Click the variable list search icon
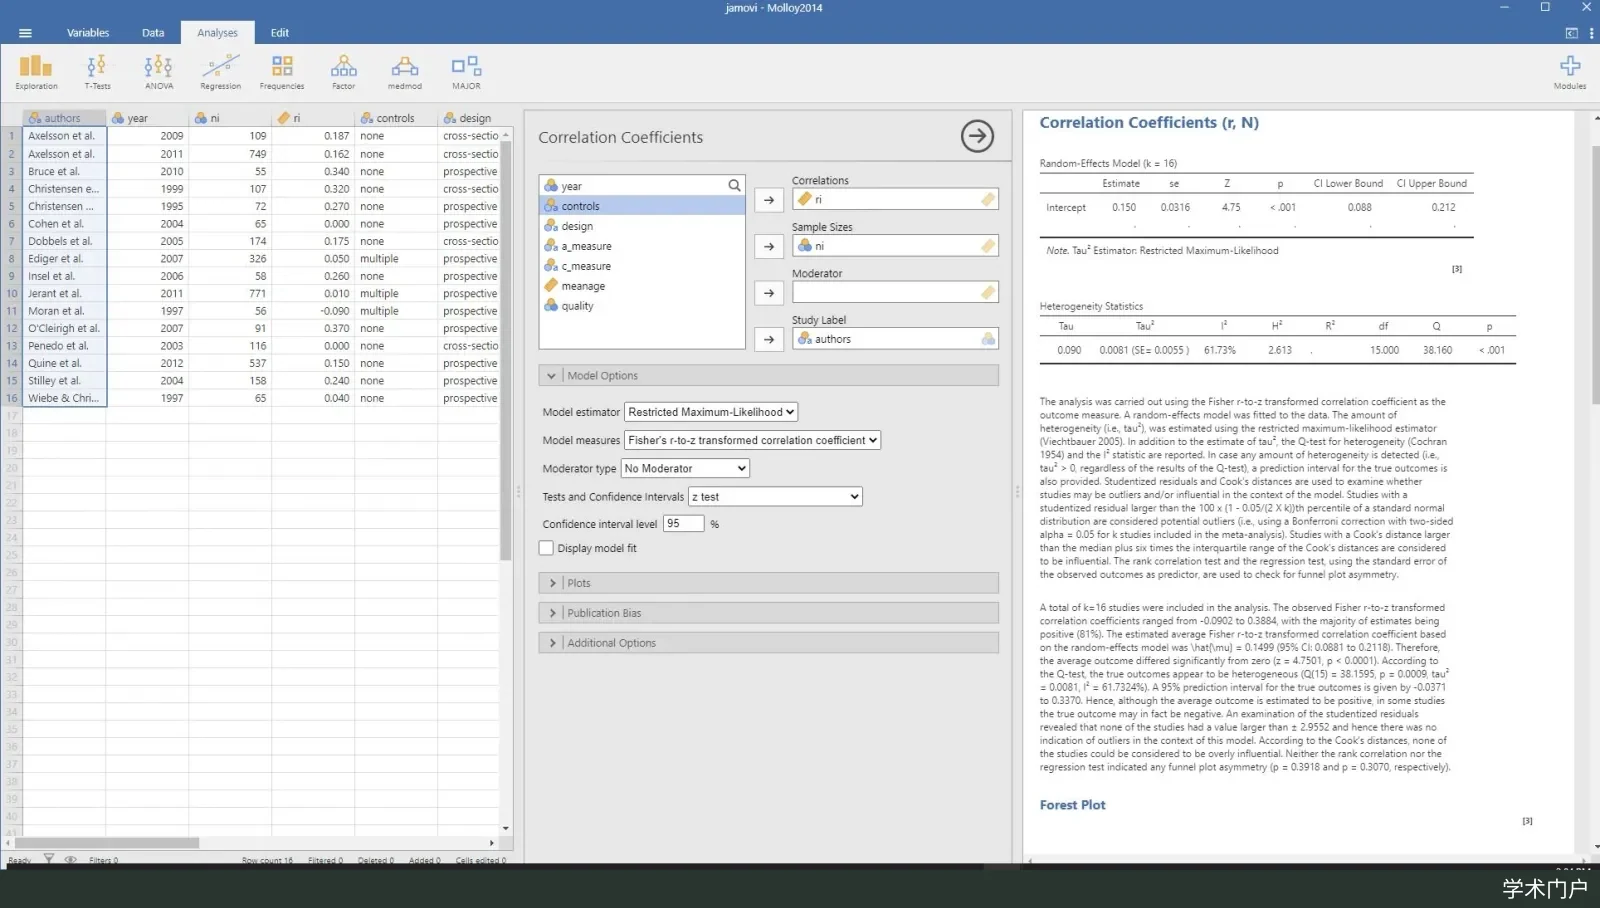Viewport: 1600px width, 908px height. 734,186
